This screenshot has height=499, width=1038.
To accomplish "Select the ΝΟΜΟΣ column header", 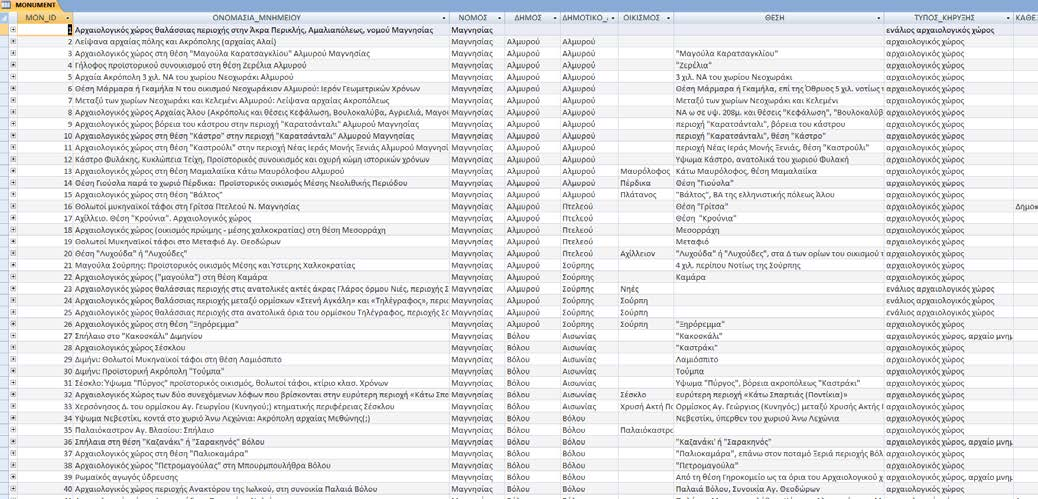I will point(477,17).
